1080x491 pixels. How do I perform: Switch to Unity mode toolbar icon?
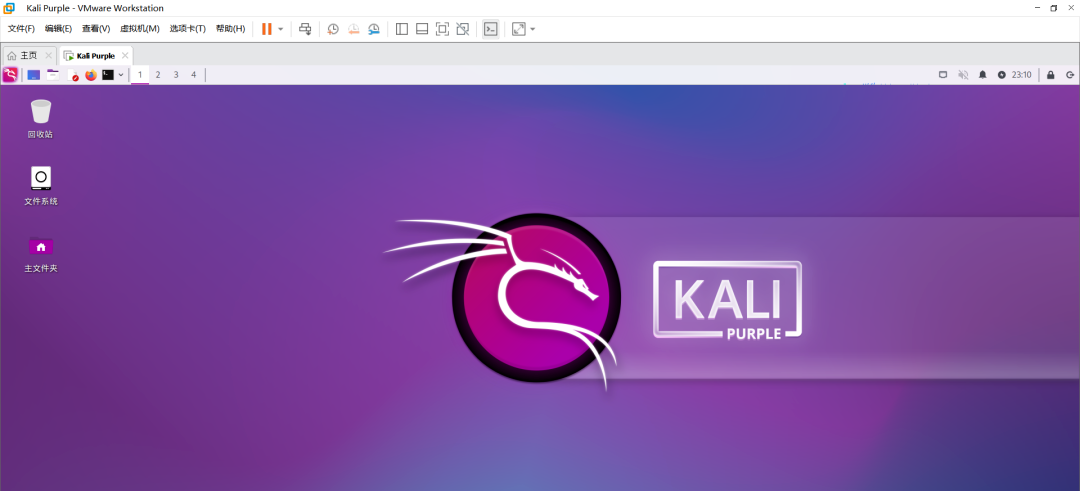(x=463, y=29)
